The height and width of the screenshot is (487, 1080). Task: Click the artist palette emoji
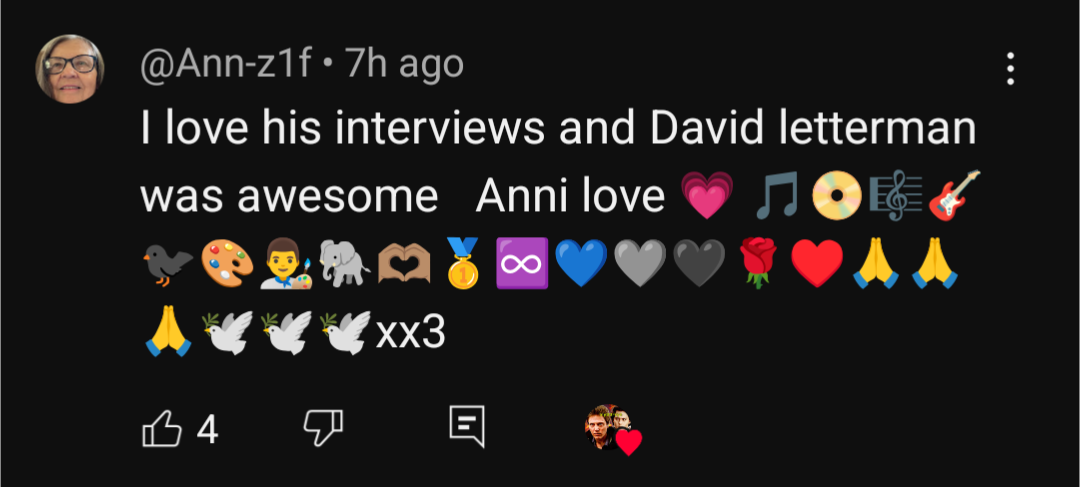227,263
